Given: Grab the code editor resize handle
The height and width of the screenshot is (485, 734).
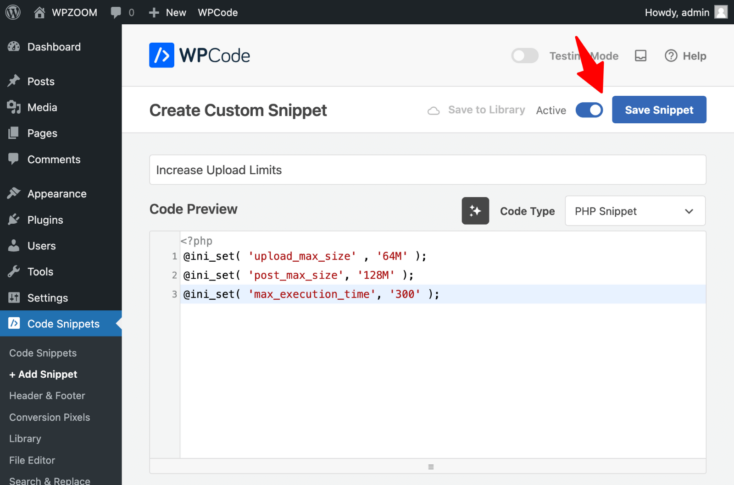Looking at the screenshot, I should click(431, 467).
